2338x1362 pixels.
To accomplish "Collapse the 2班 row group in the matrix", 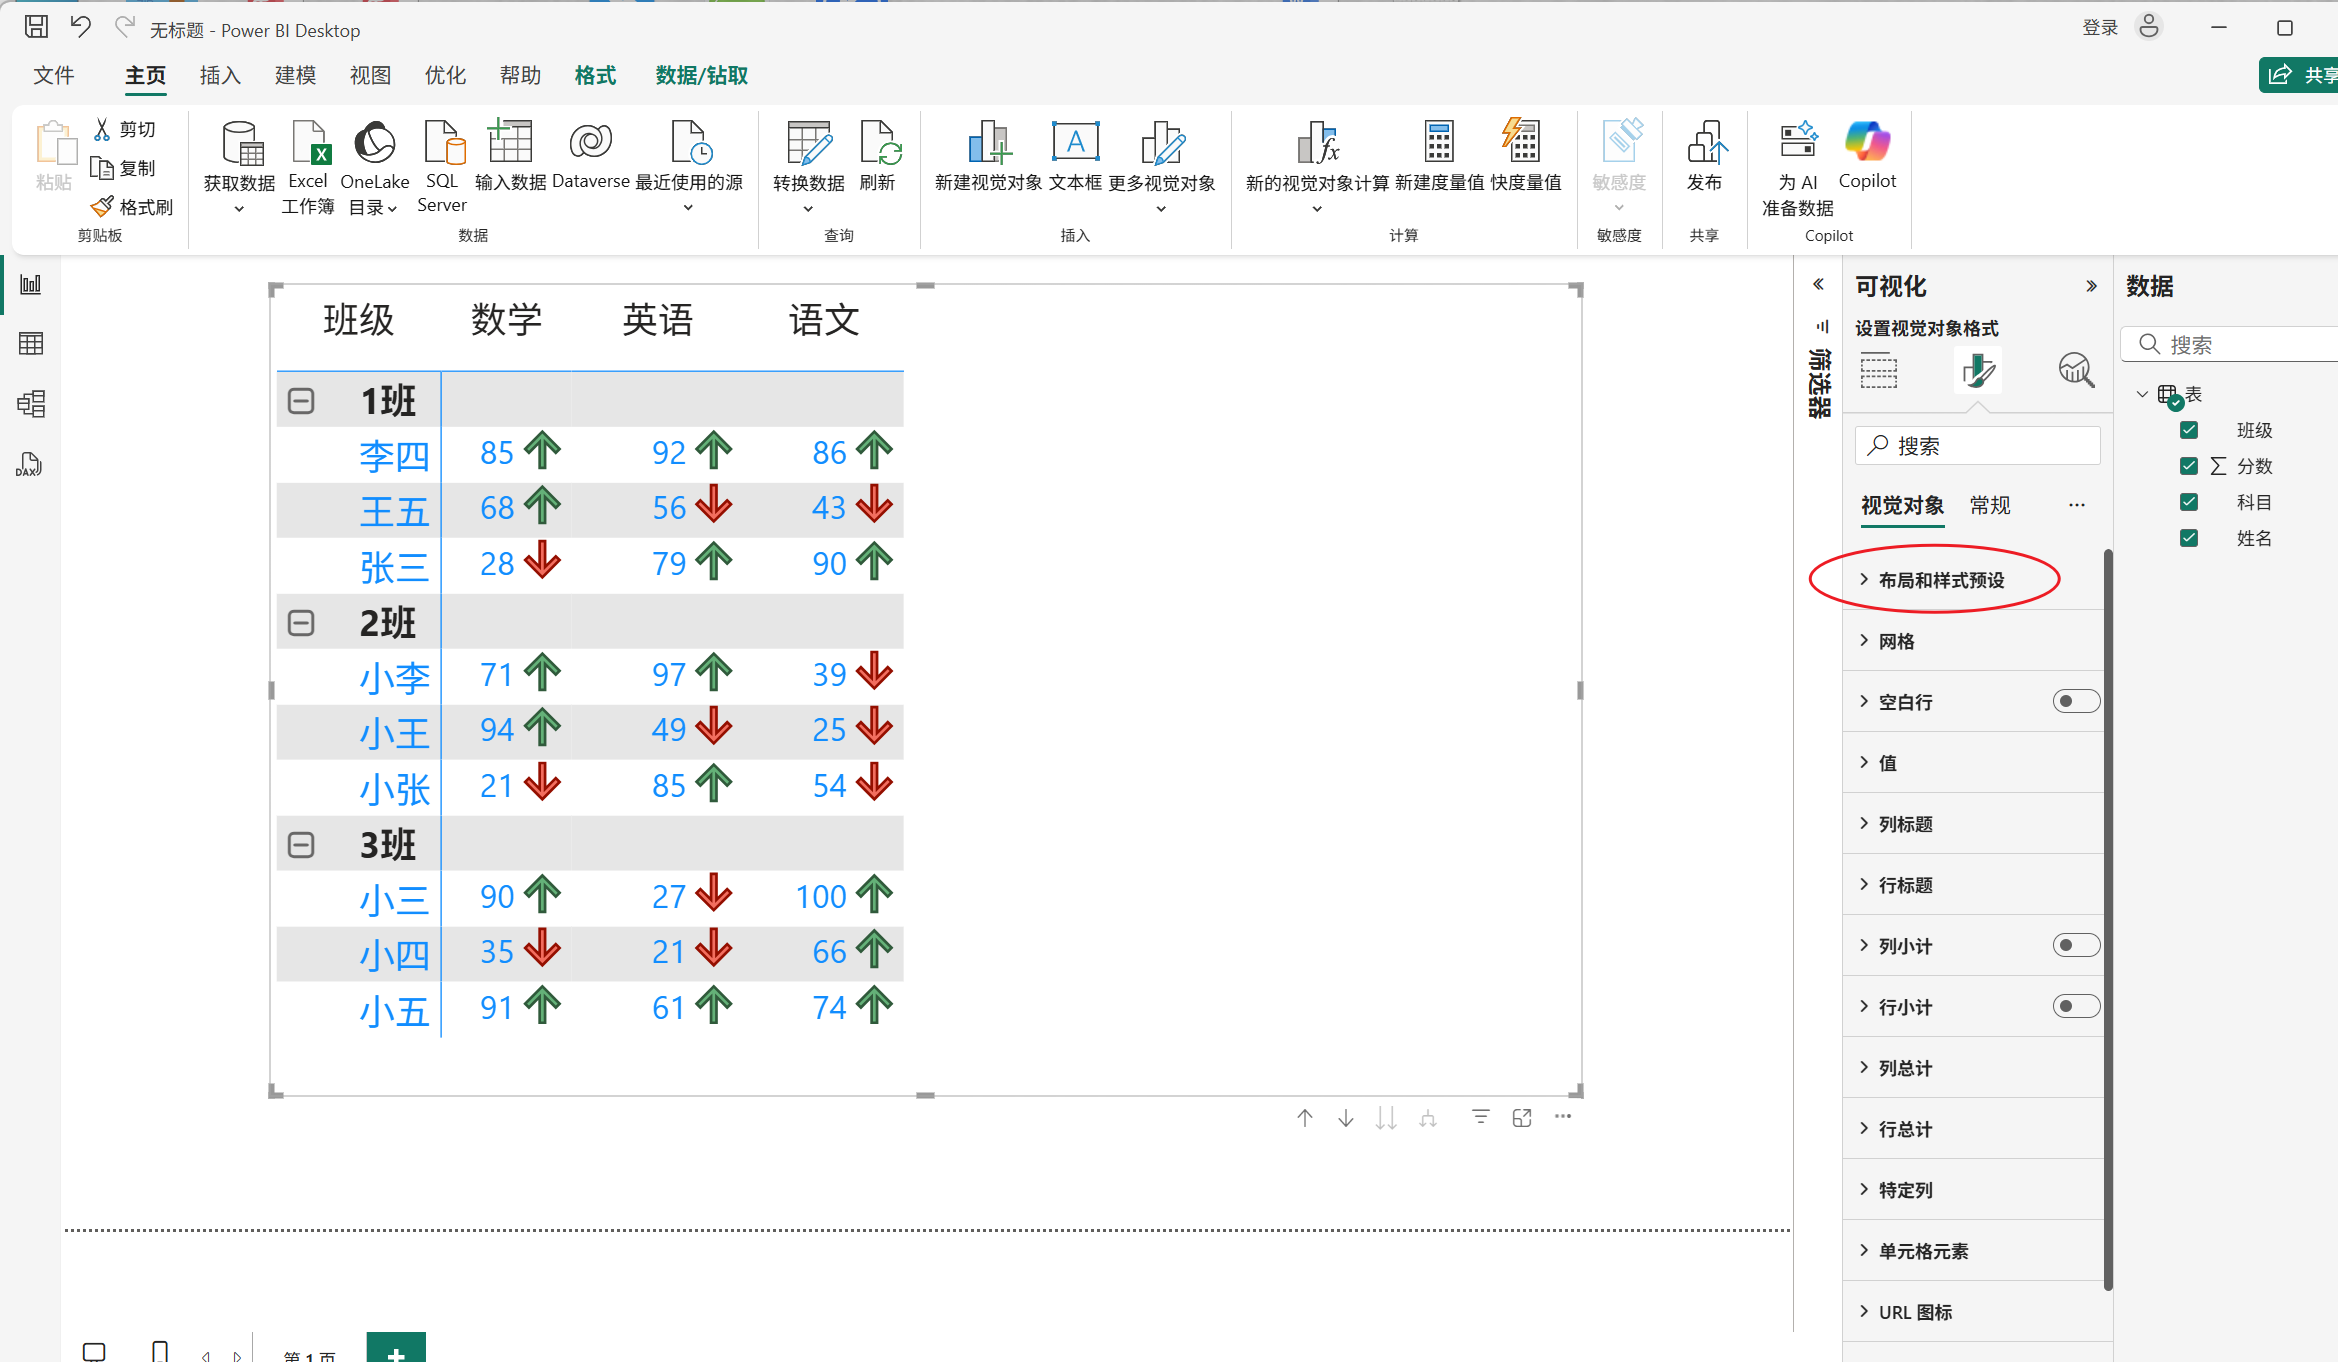I will [x=301, y=623].
